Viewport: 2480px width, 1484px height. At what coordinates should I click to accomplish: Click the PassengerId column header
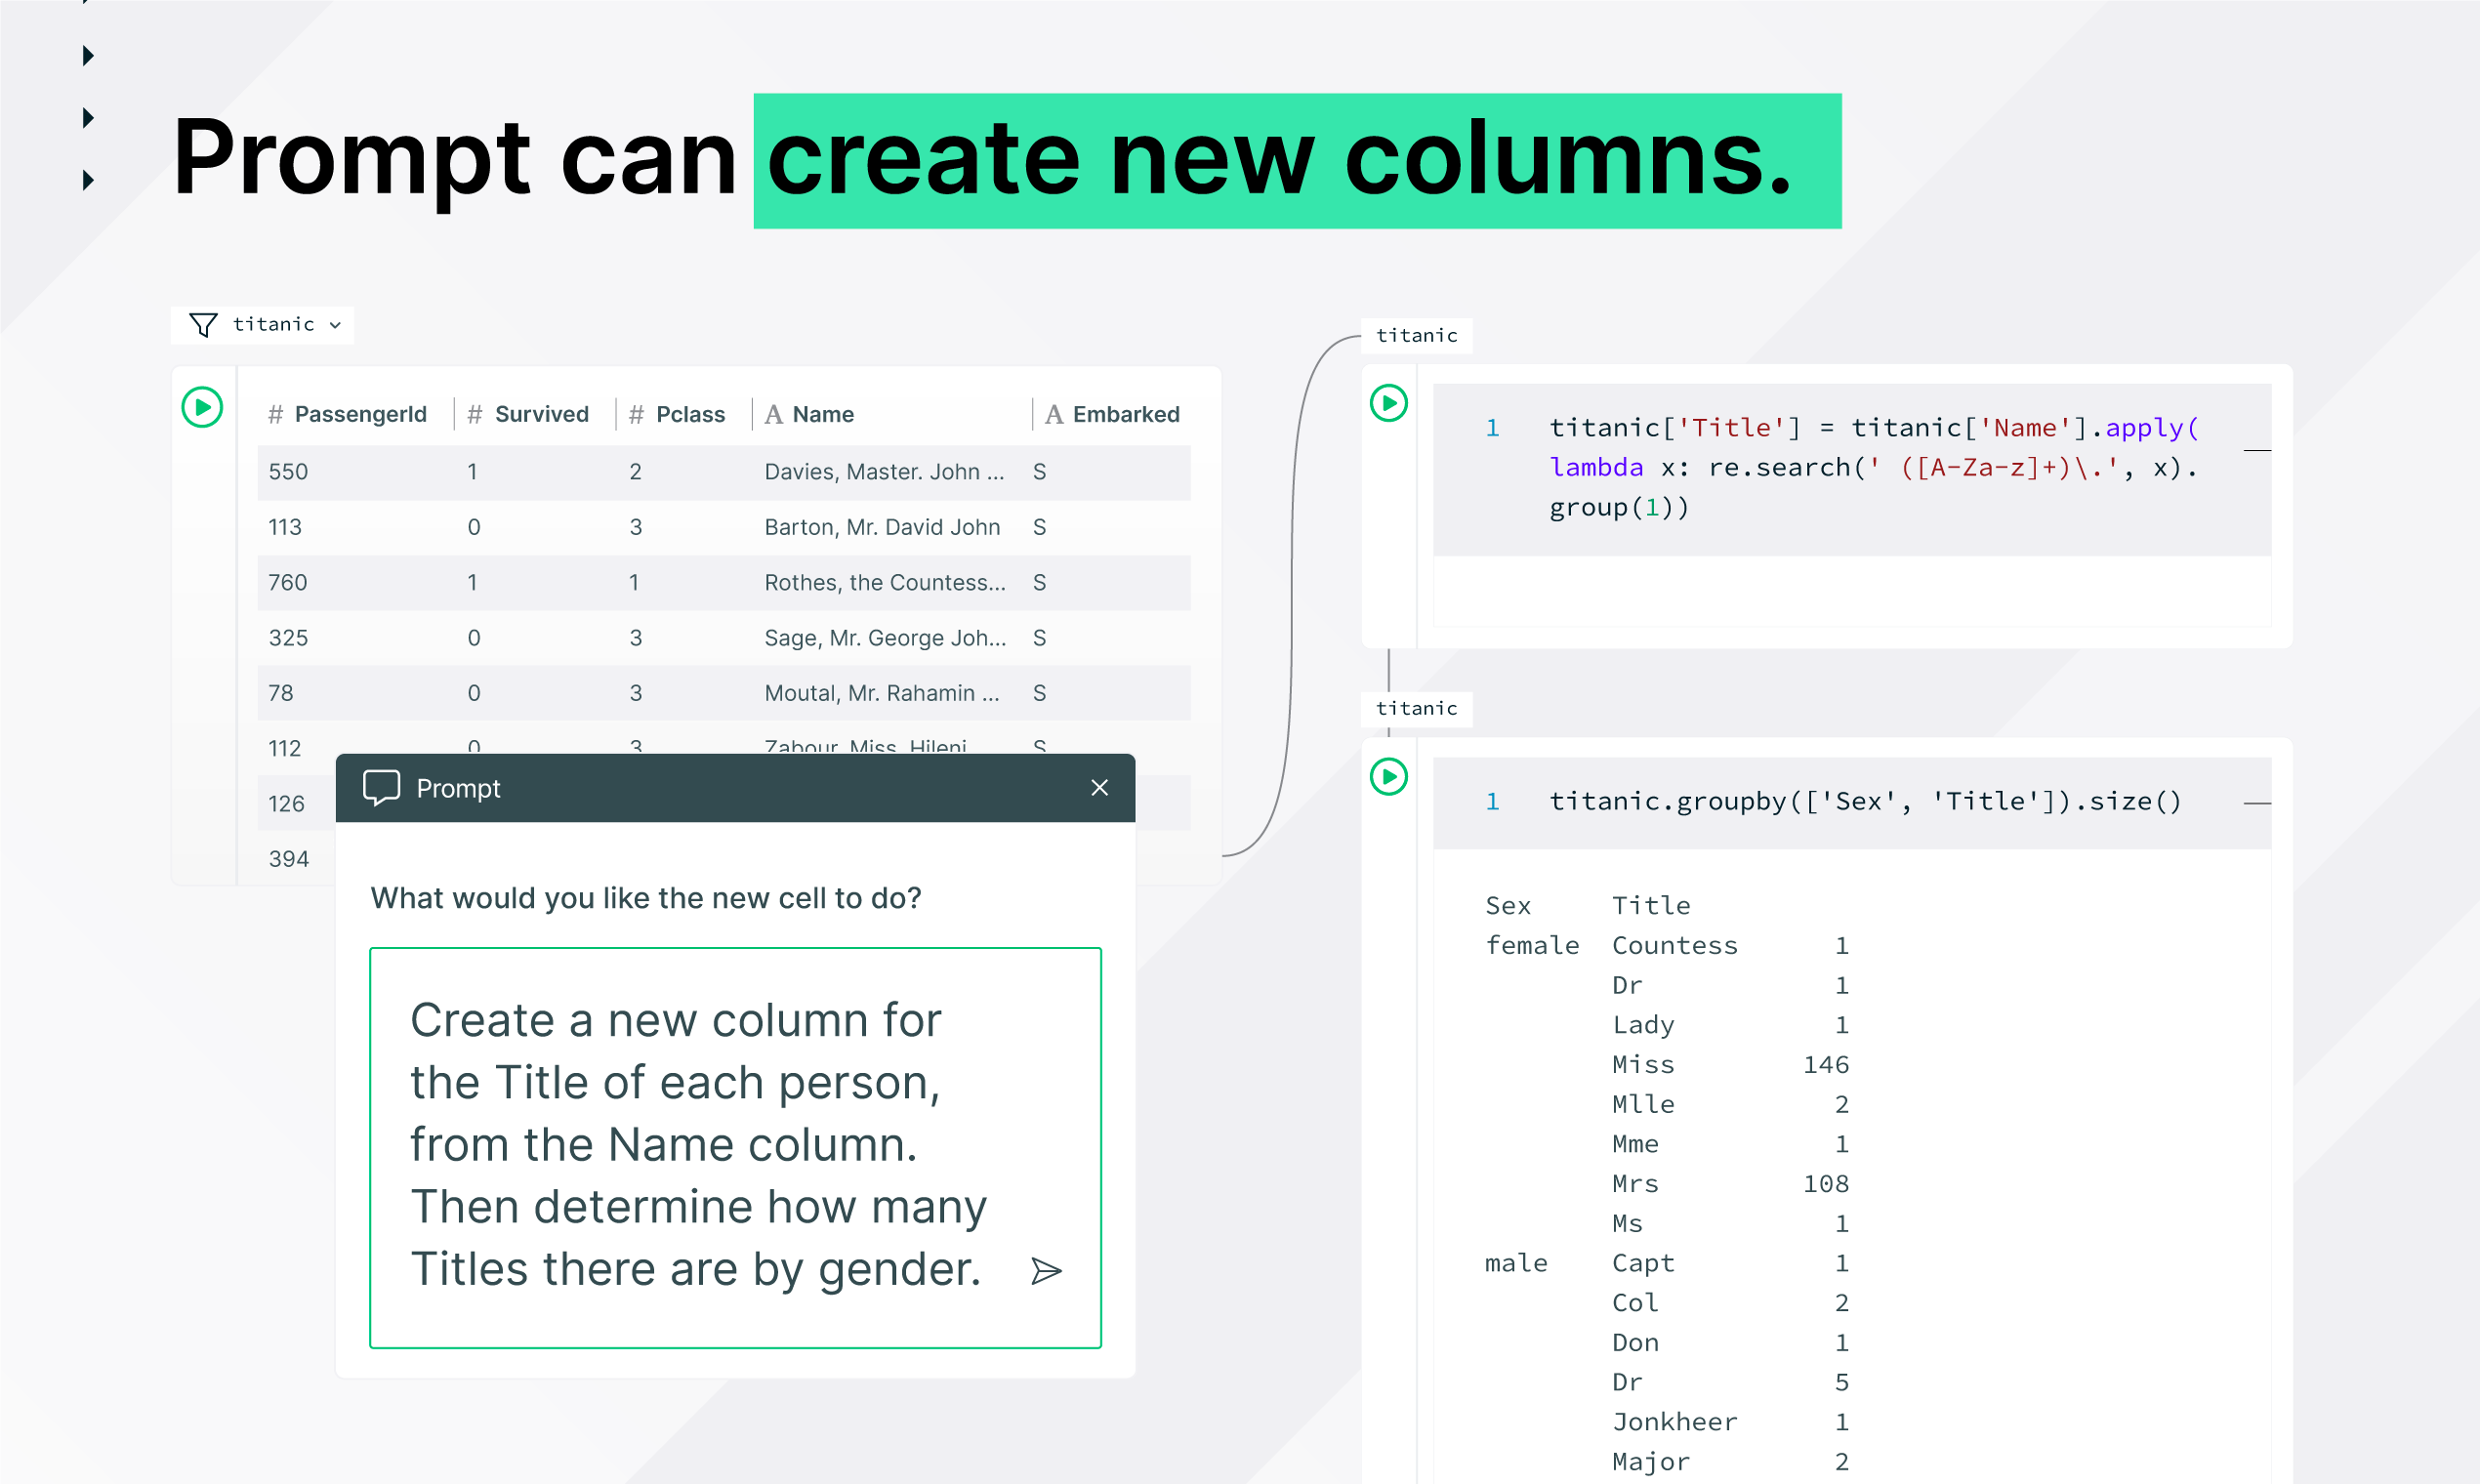click(359, 414)
